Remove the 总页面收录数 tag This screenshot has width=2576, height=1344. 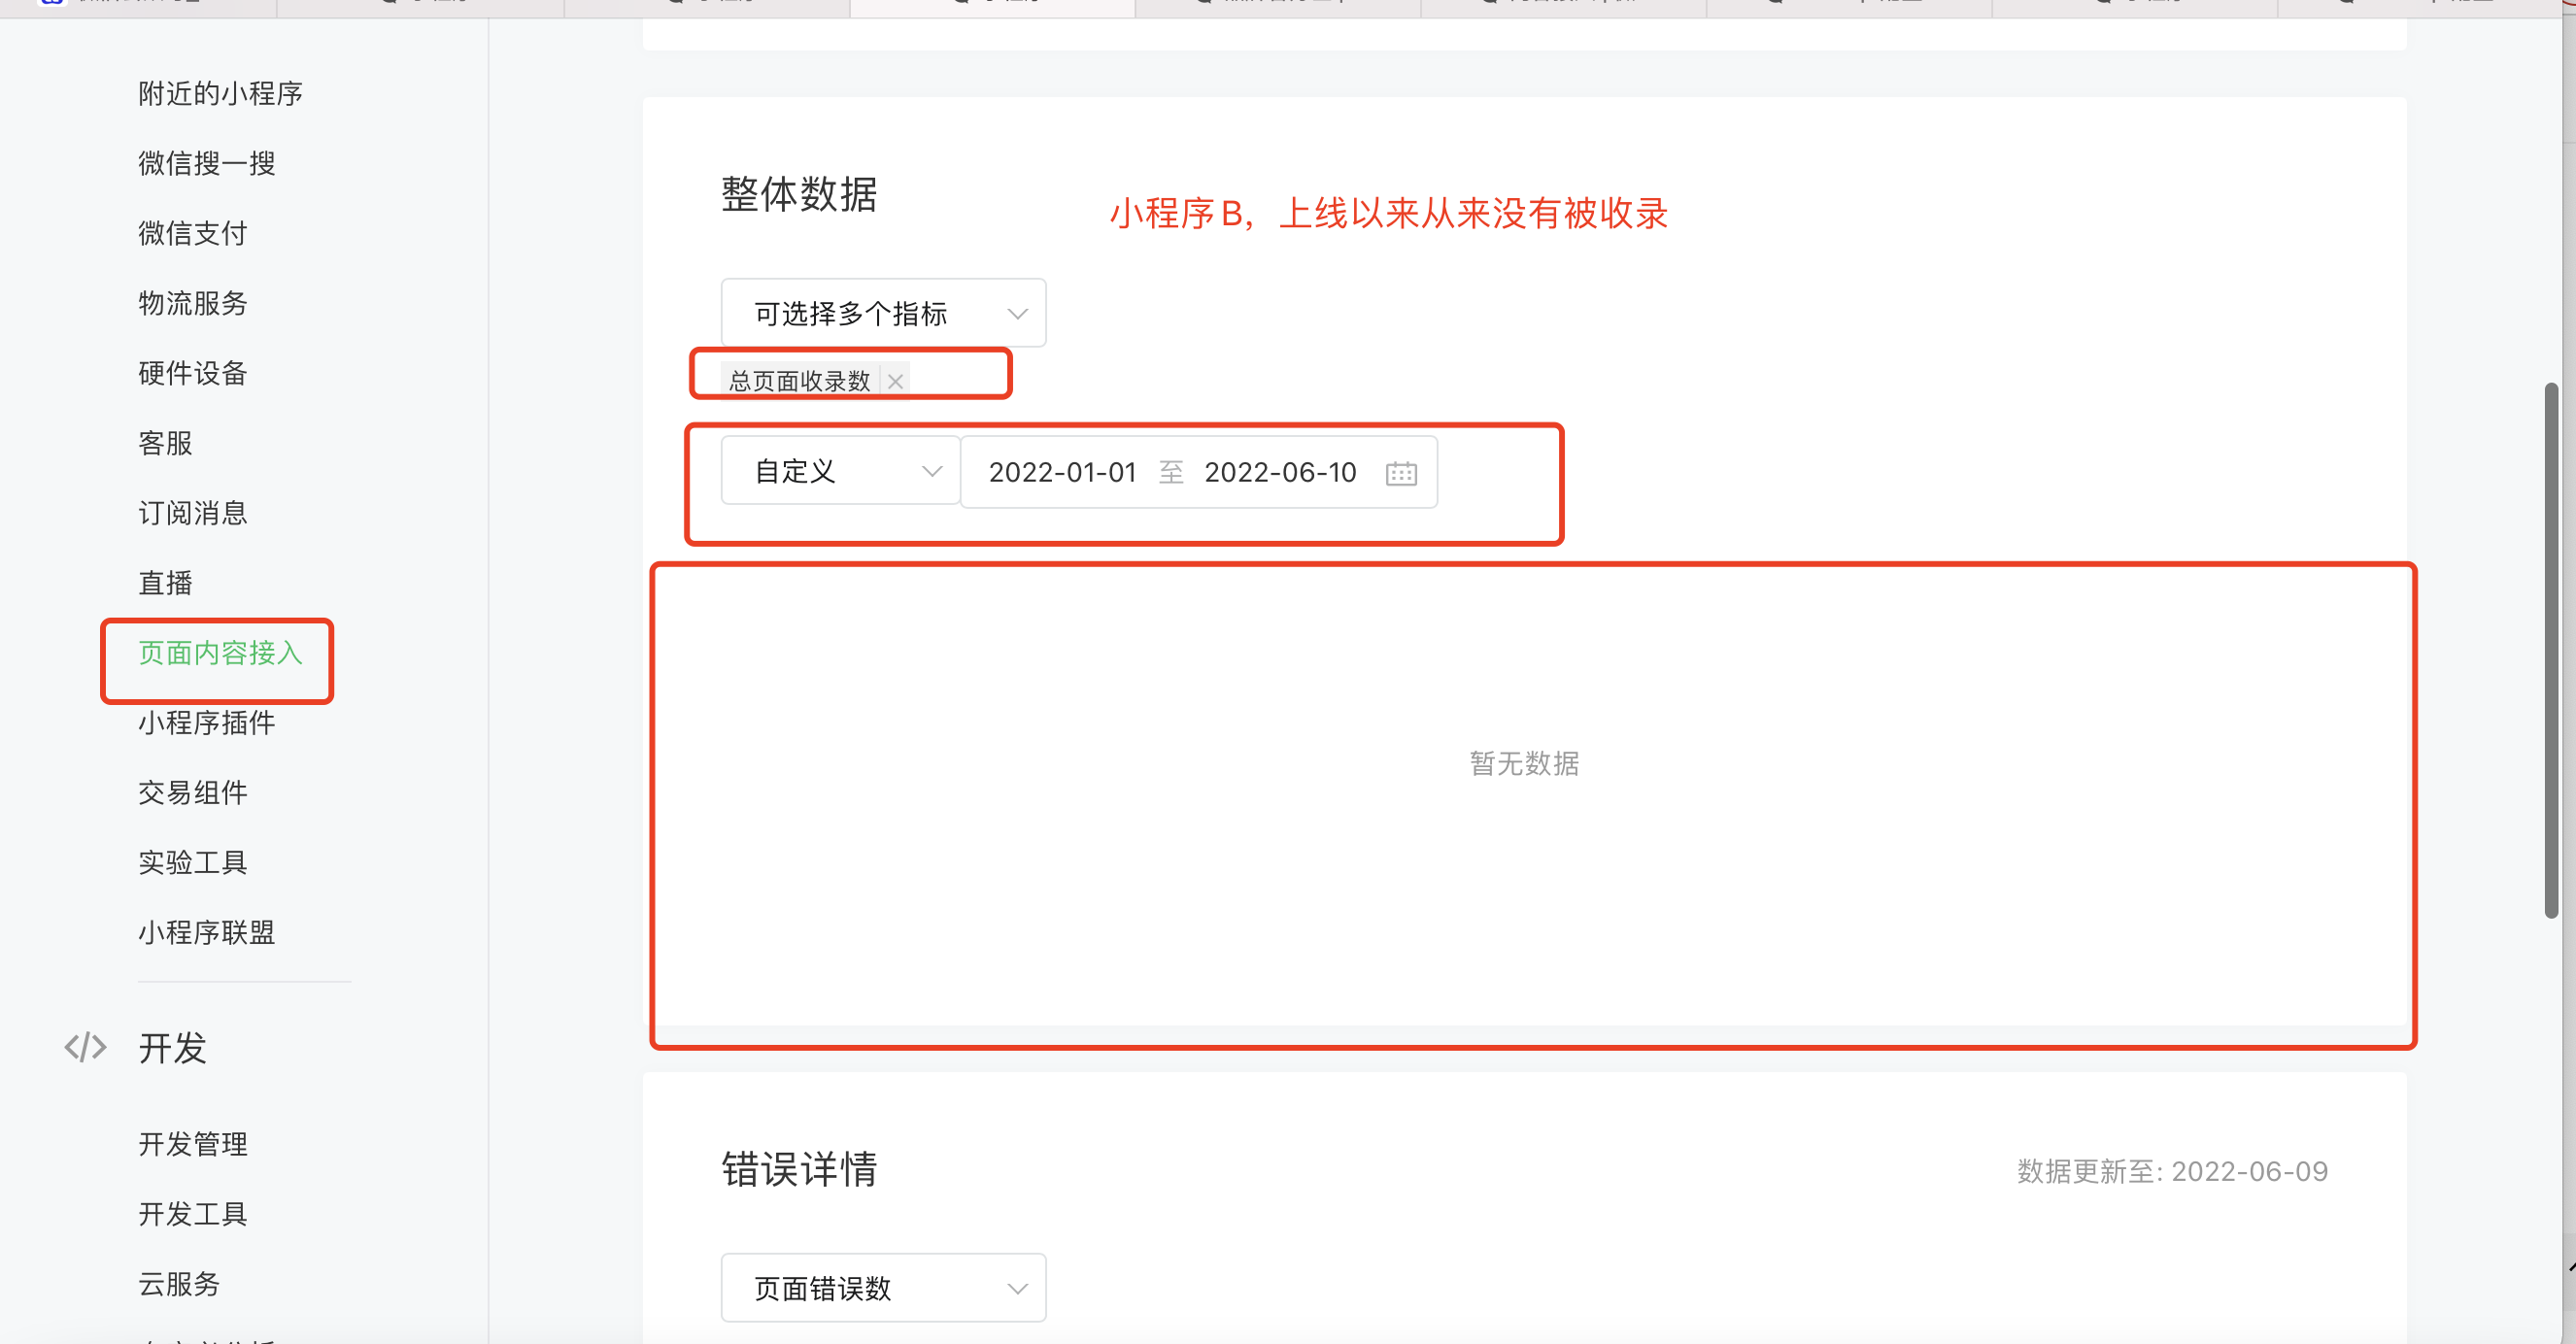pyautogui.click(x=895, y=381)
